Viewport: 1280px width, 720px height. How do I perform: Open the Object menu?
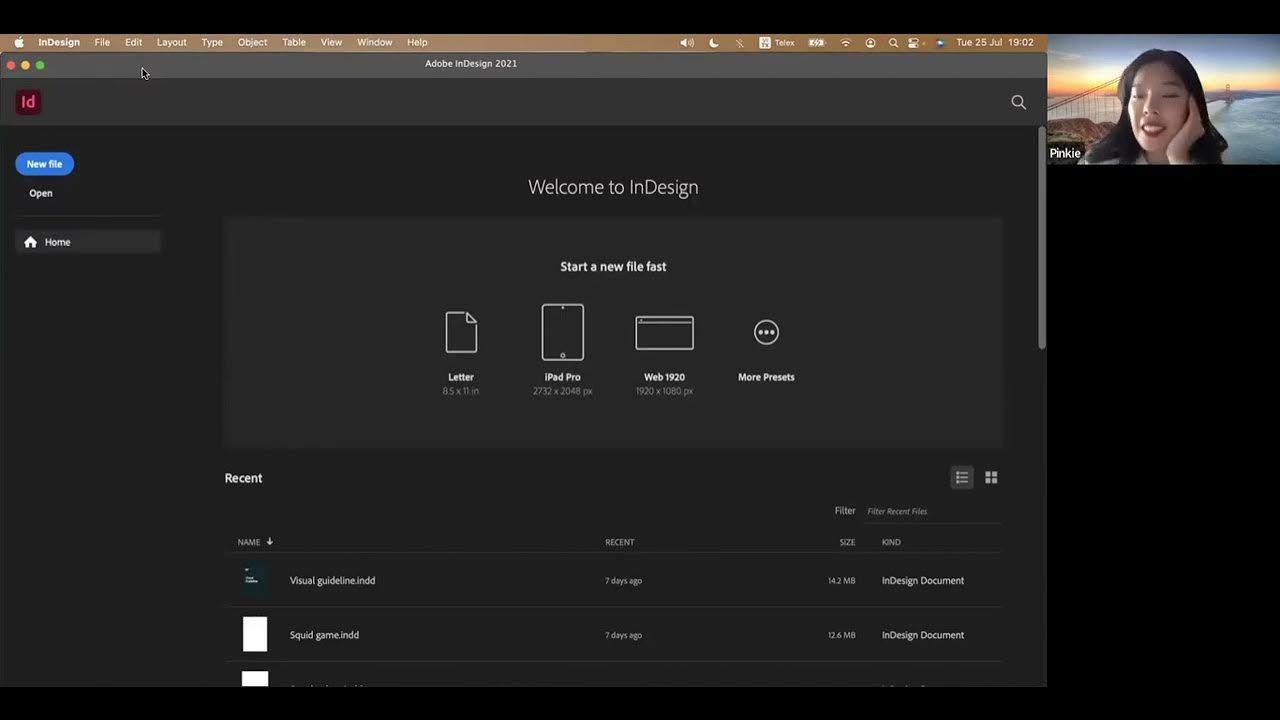[252, 42]
